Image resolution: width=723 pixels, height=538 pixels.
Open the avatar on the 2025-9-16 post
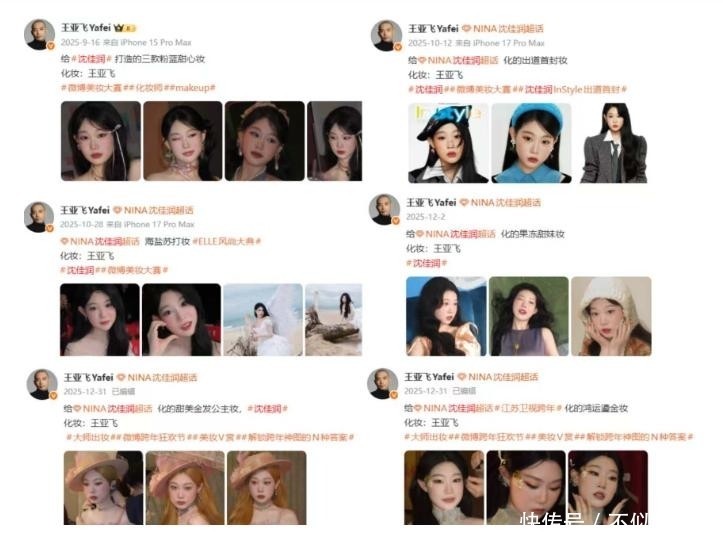(x=40, y=34)
